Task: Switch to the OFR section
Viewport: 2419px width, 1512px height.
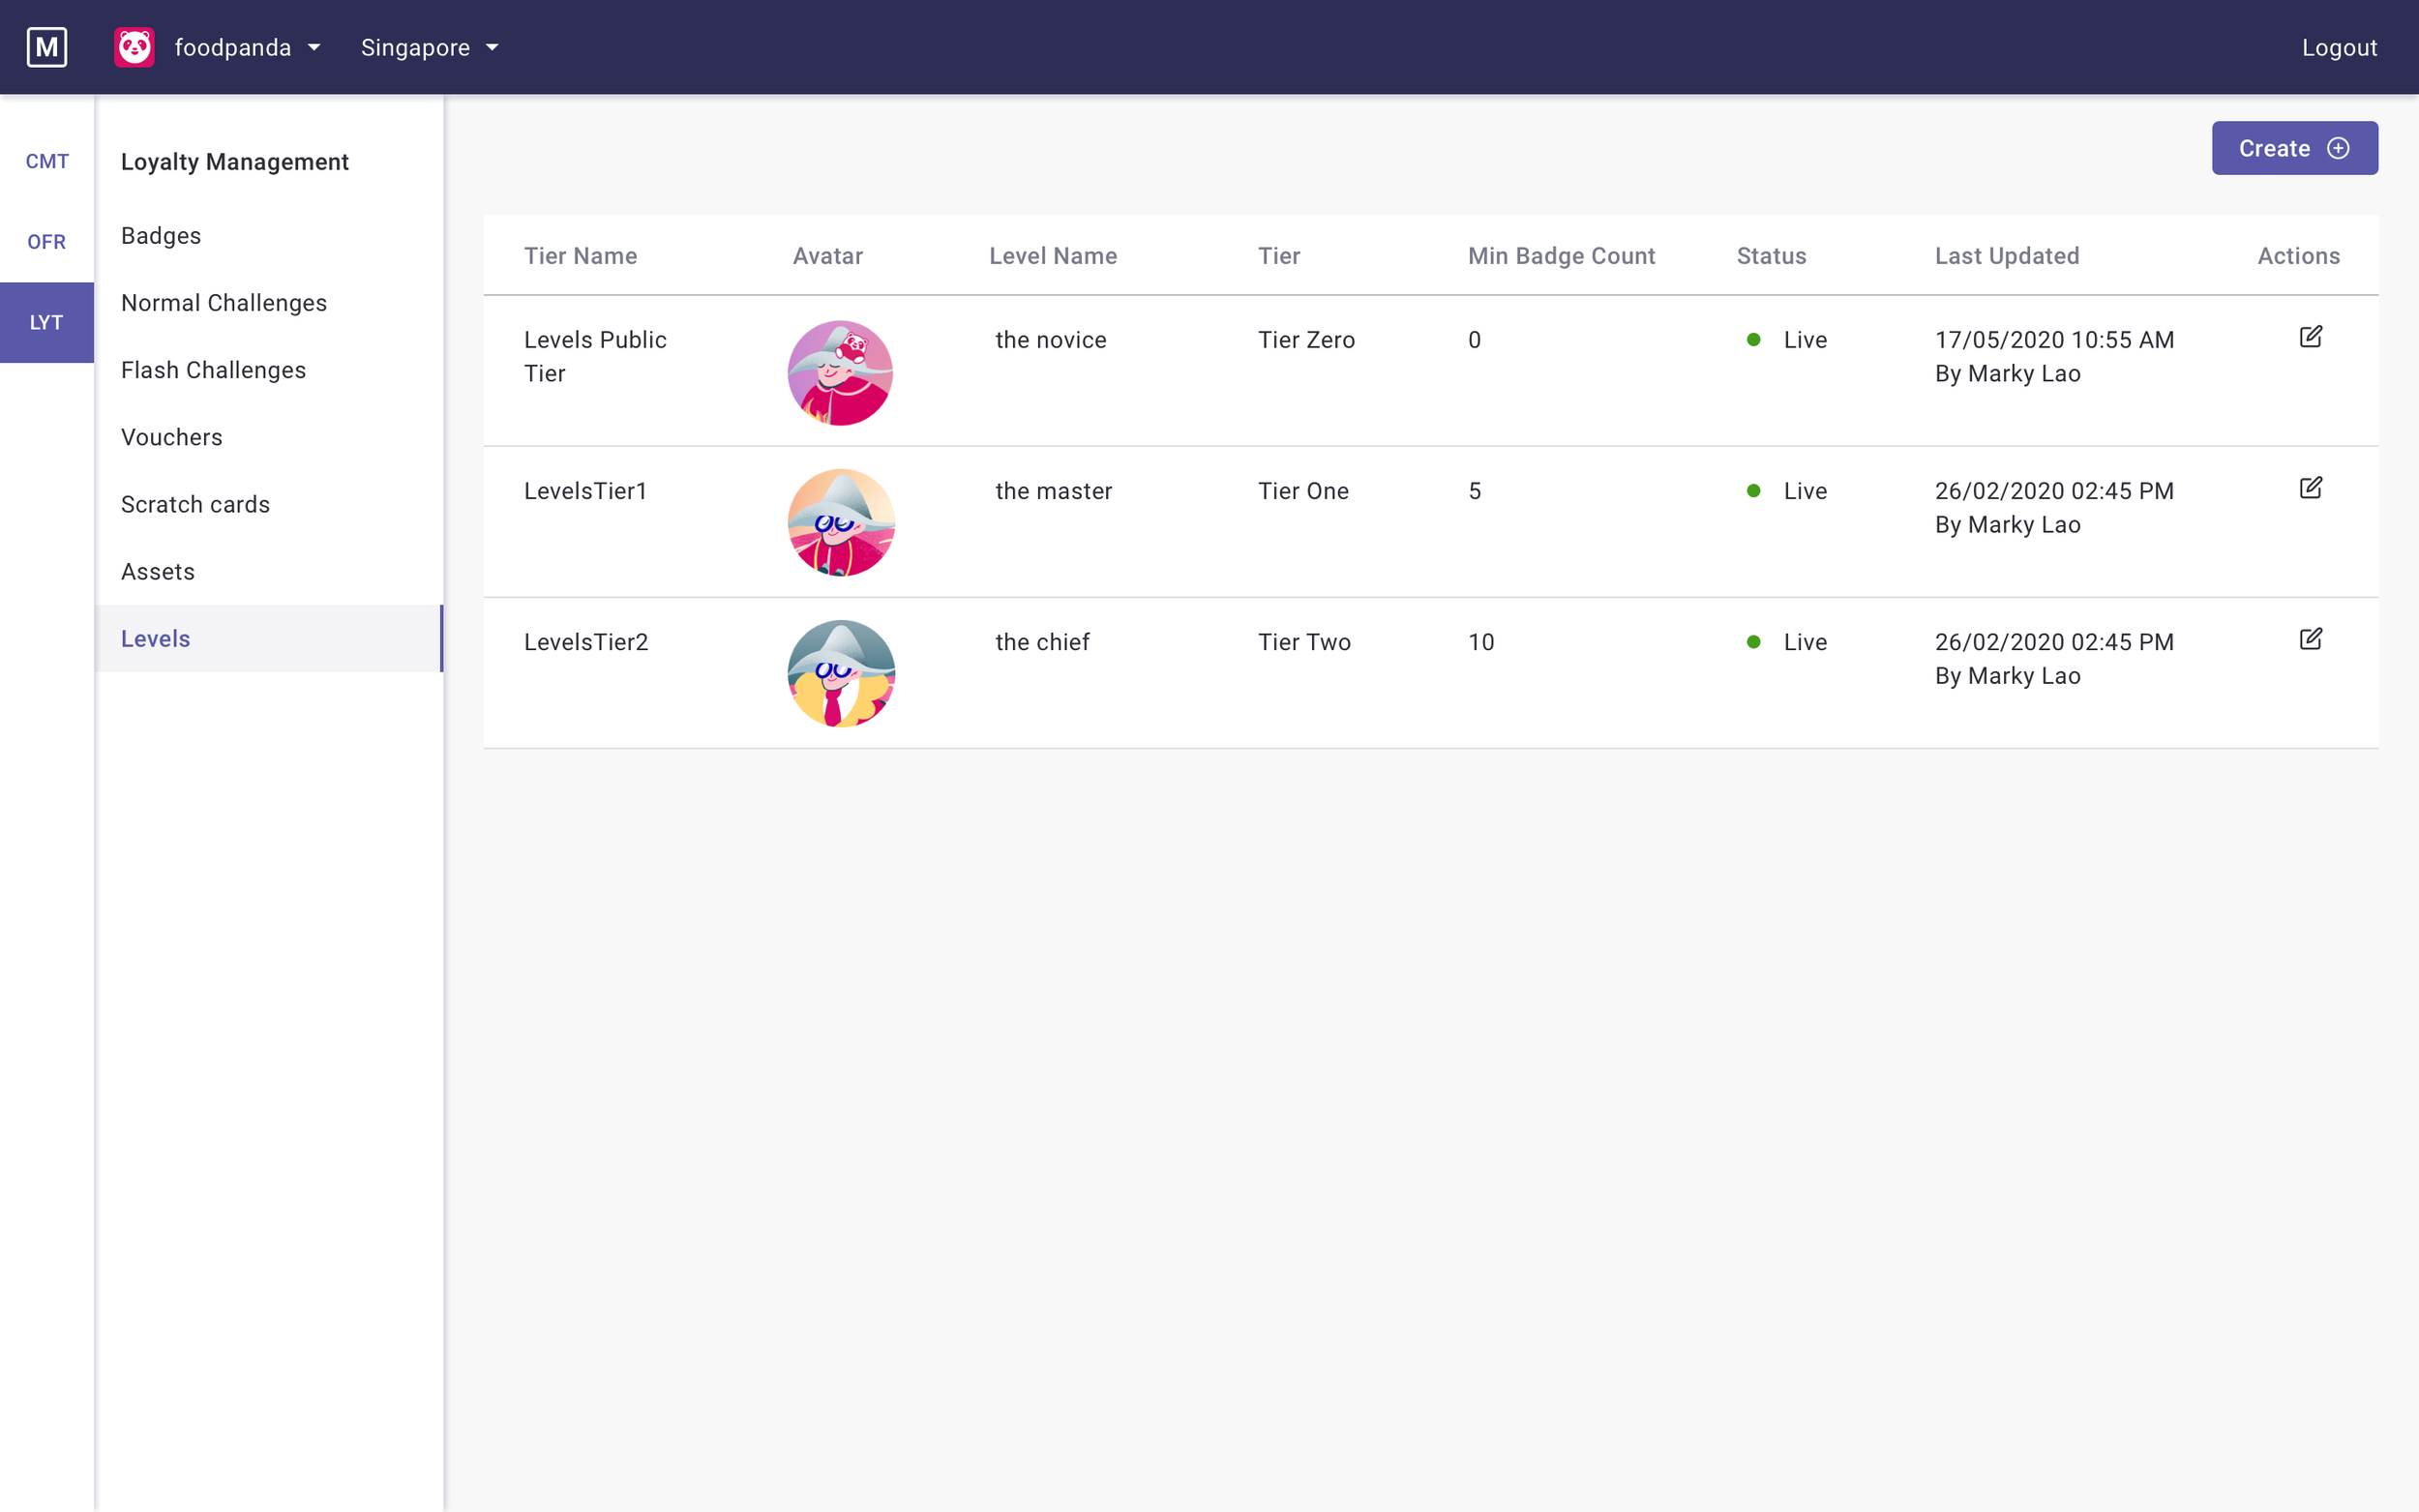Action: click(47, 242)
